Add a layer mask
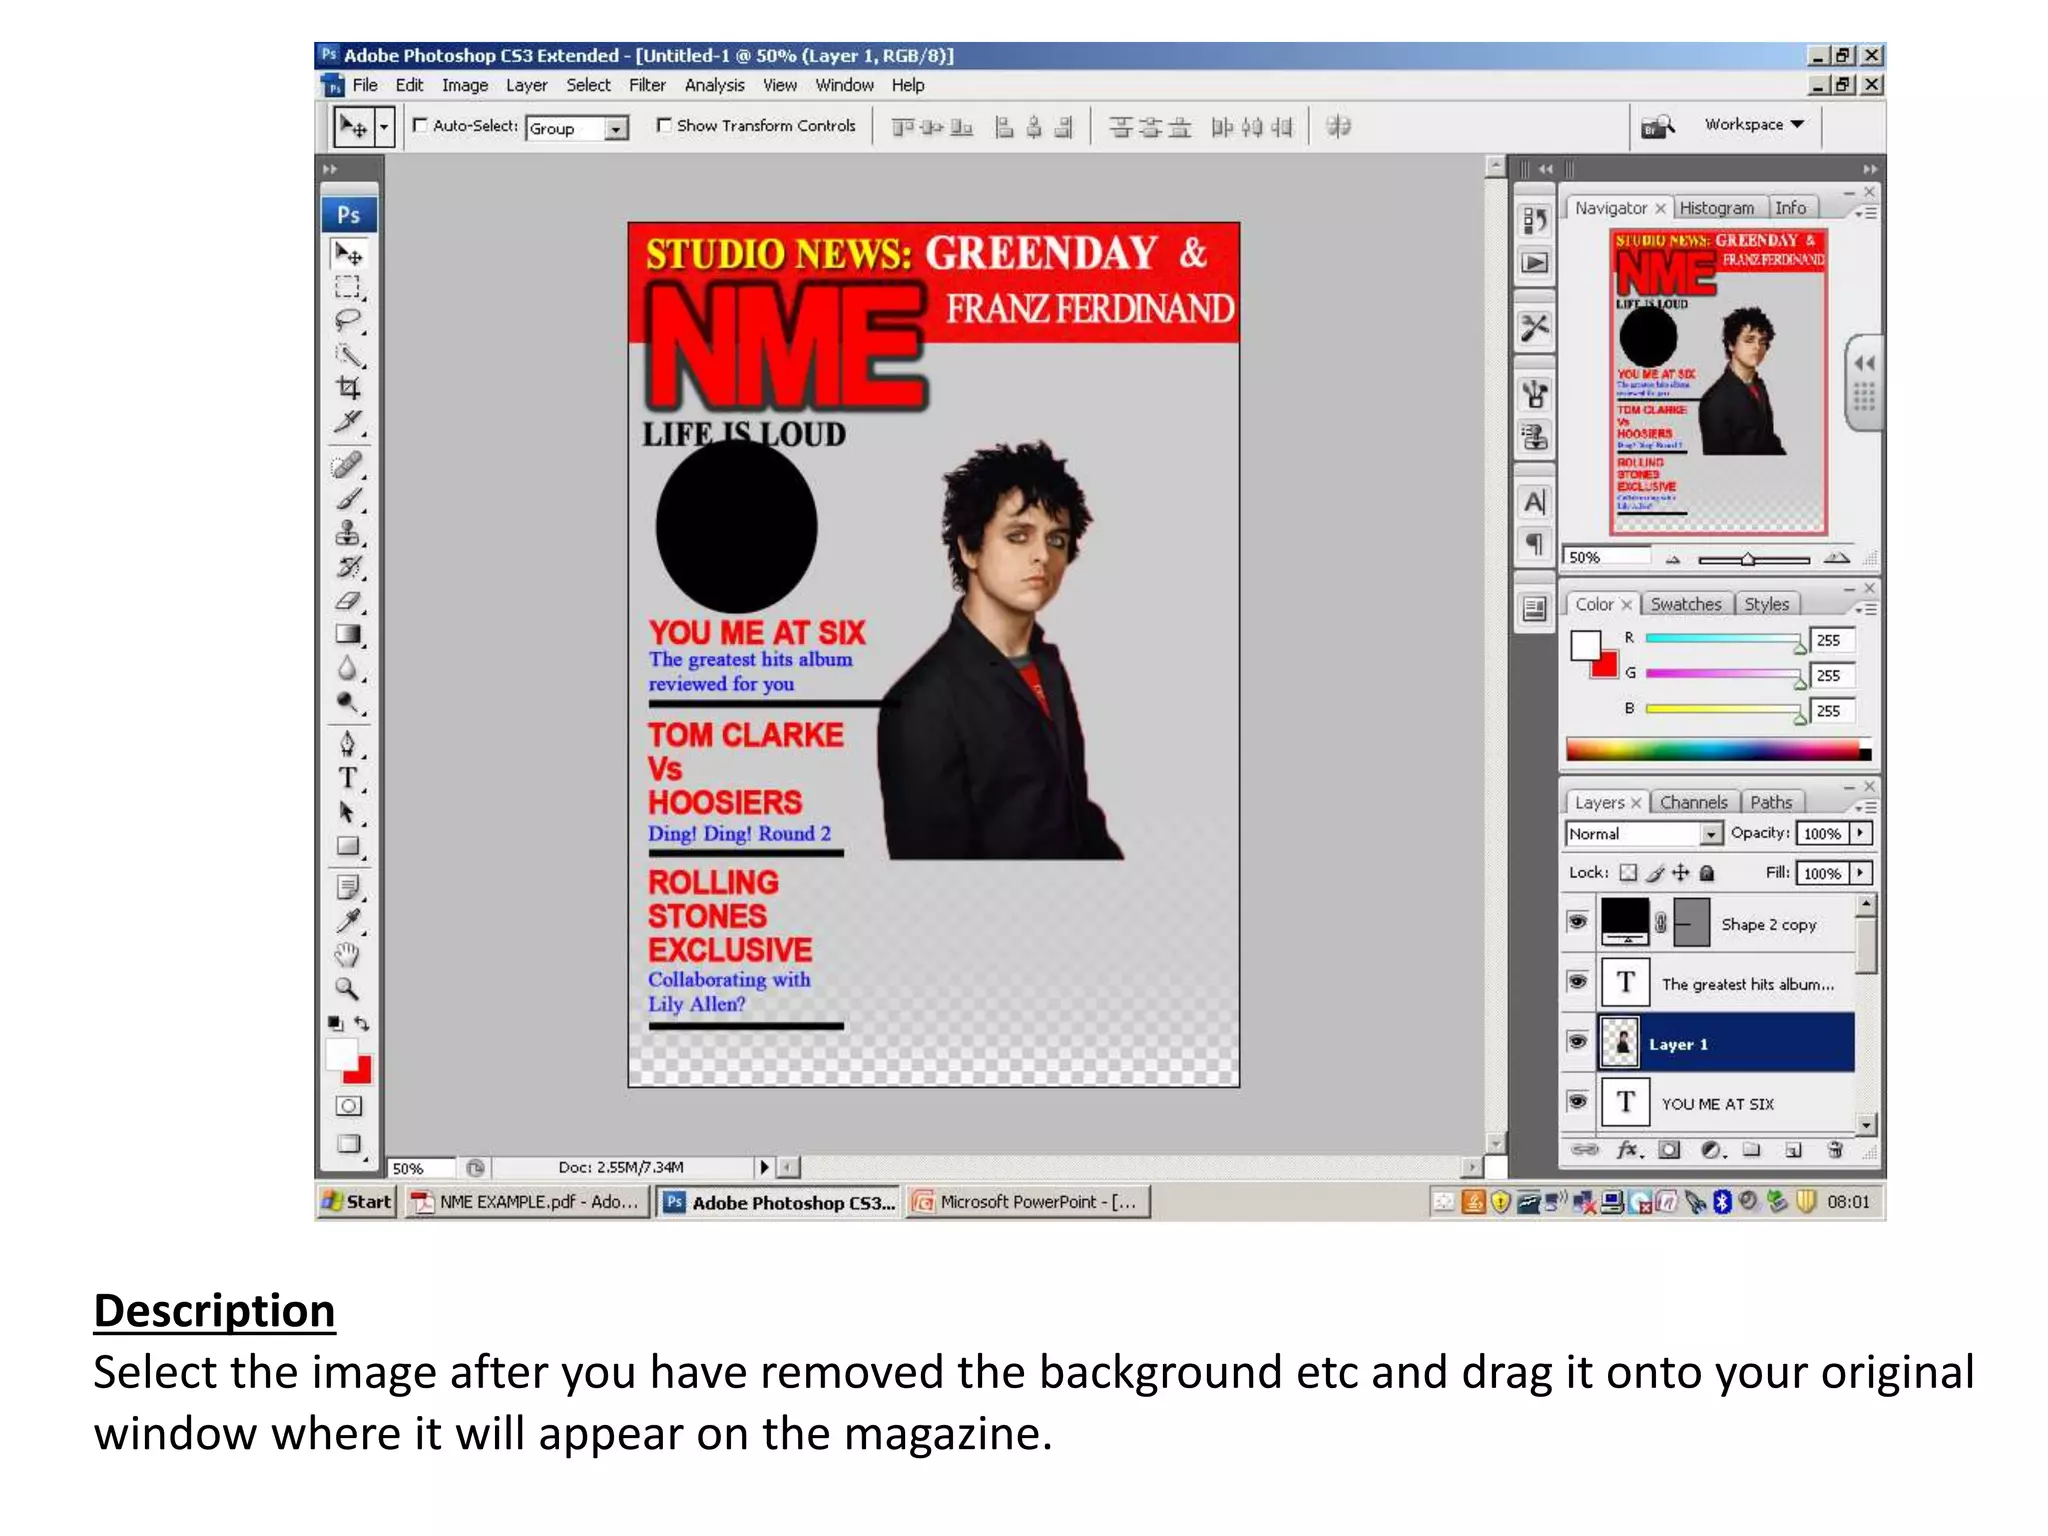This screenshot has height=1536, width=2048. pos(1668,1150)
